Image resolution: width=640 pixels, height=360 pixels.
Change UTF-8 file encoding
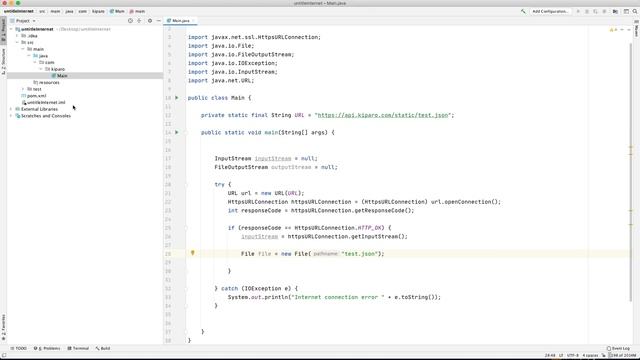tap(573, 356)
